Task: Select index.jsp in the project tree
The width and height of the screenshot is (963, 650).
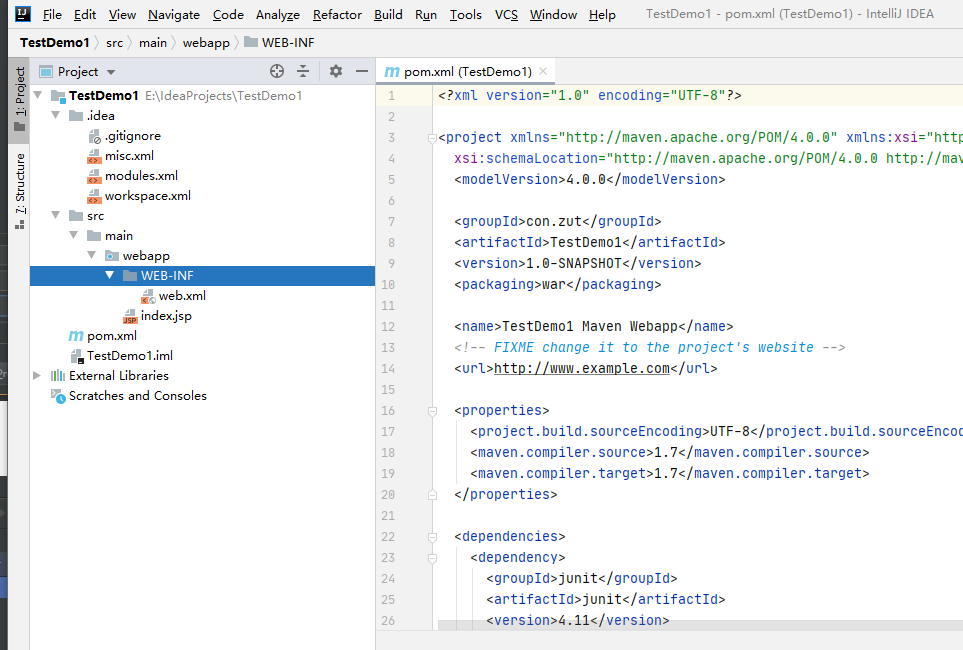Action: (x=166, y=316)
